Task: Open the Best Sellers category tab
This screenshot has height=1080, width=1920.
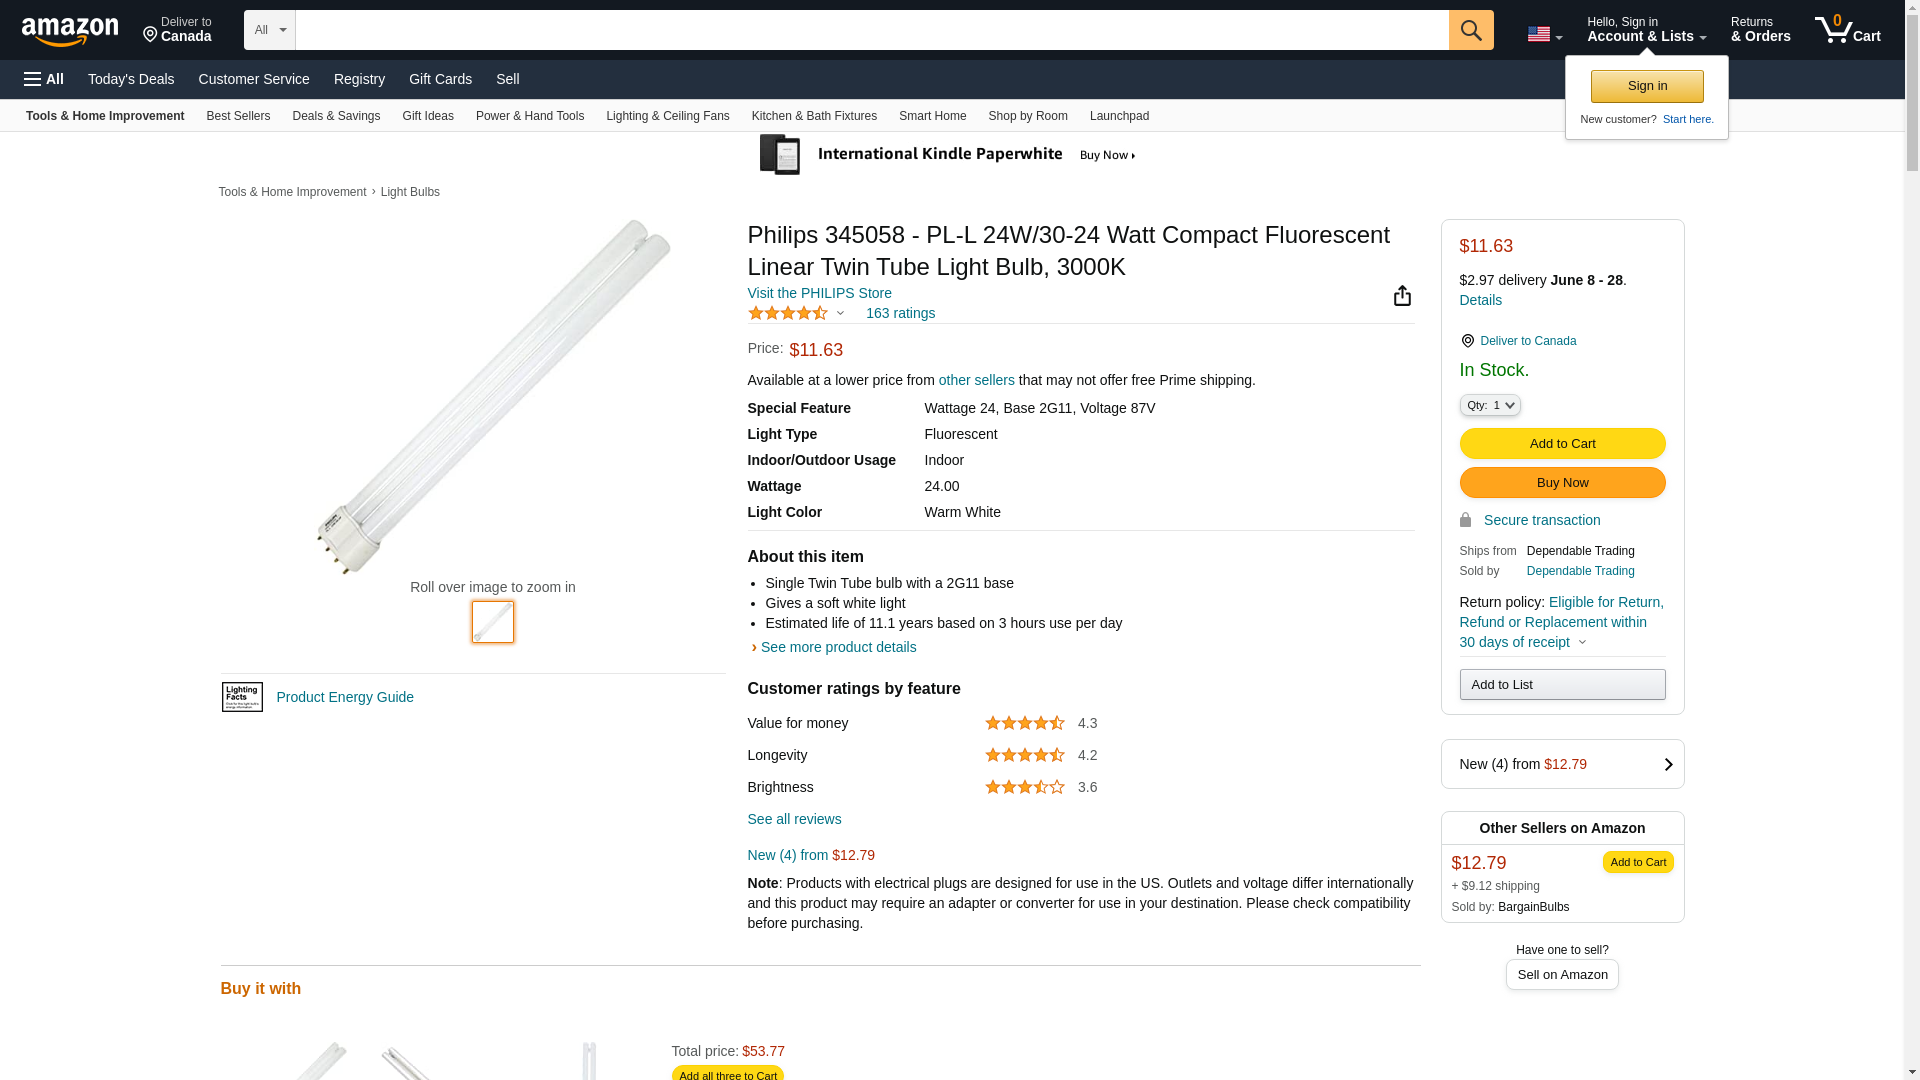Action: (238, 116)
